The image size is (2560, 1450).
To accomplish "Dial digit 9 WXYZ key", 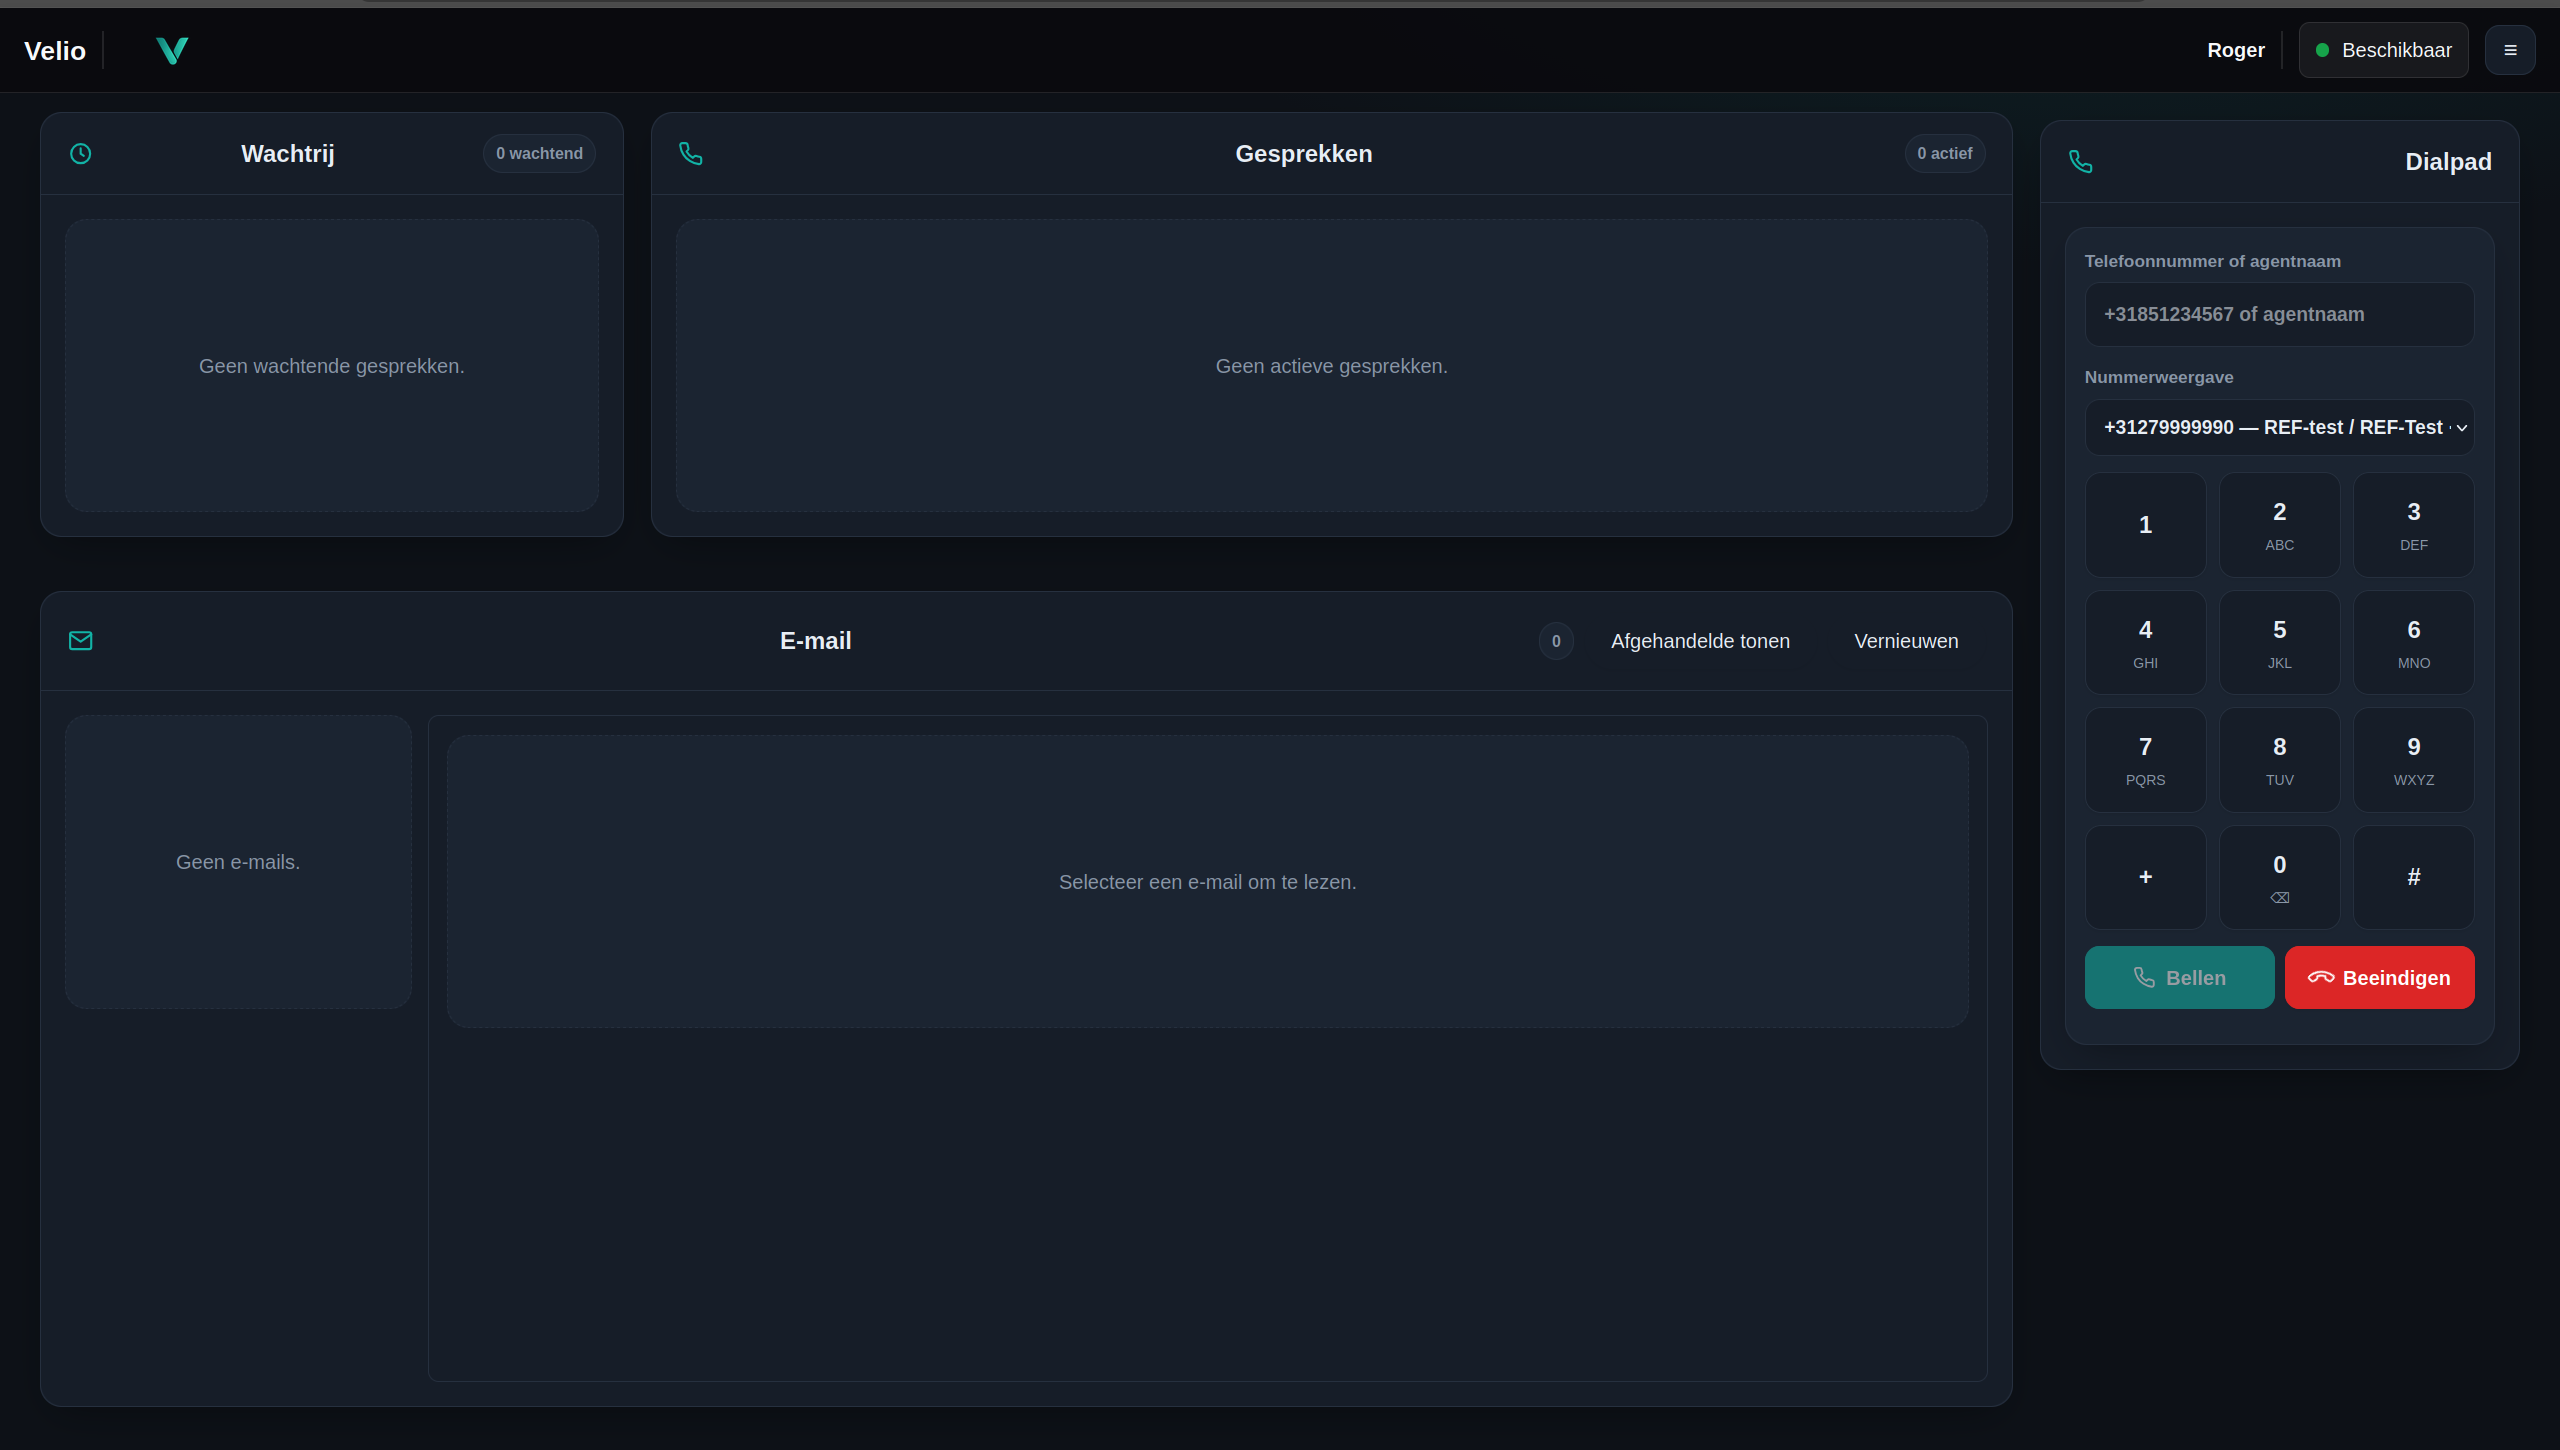I will pyautogui.click(x=2414, y=760).
